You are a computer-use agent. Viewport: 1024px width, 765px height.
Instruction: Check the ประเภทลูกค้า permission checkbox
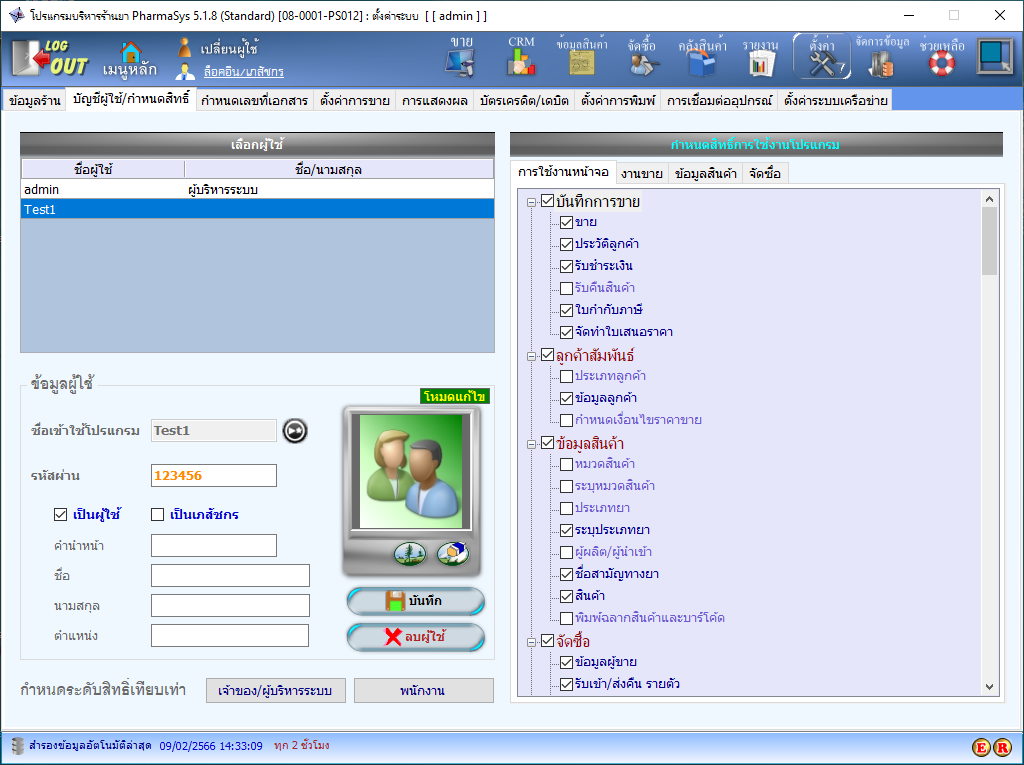[567, 376]
